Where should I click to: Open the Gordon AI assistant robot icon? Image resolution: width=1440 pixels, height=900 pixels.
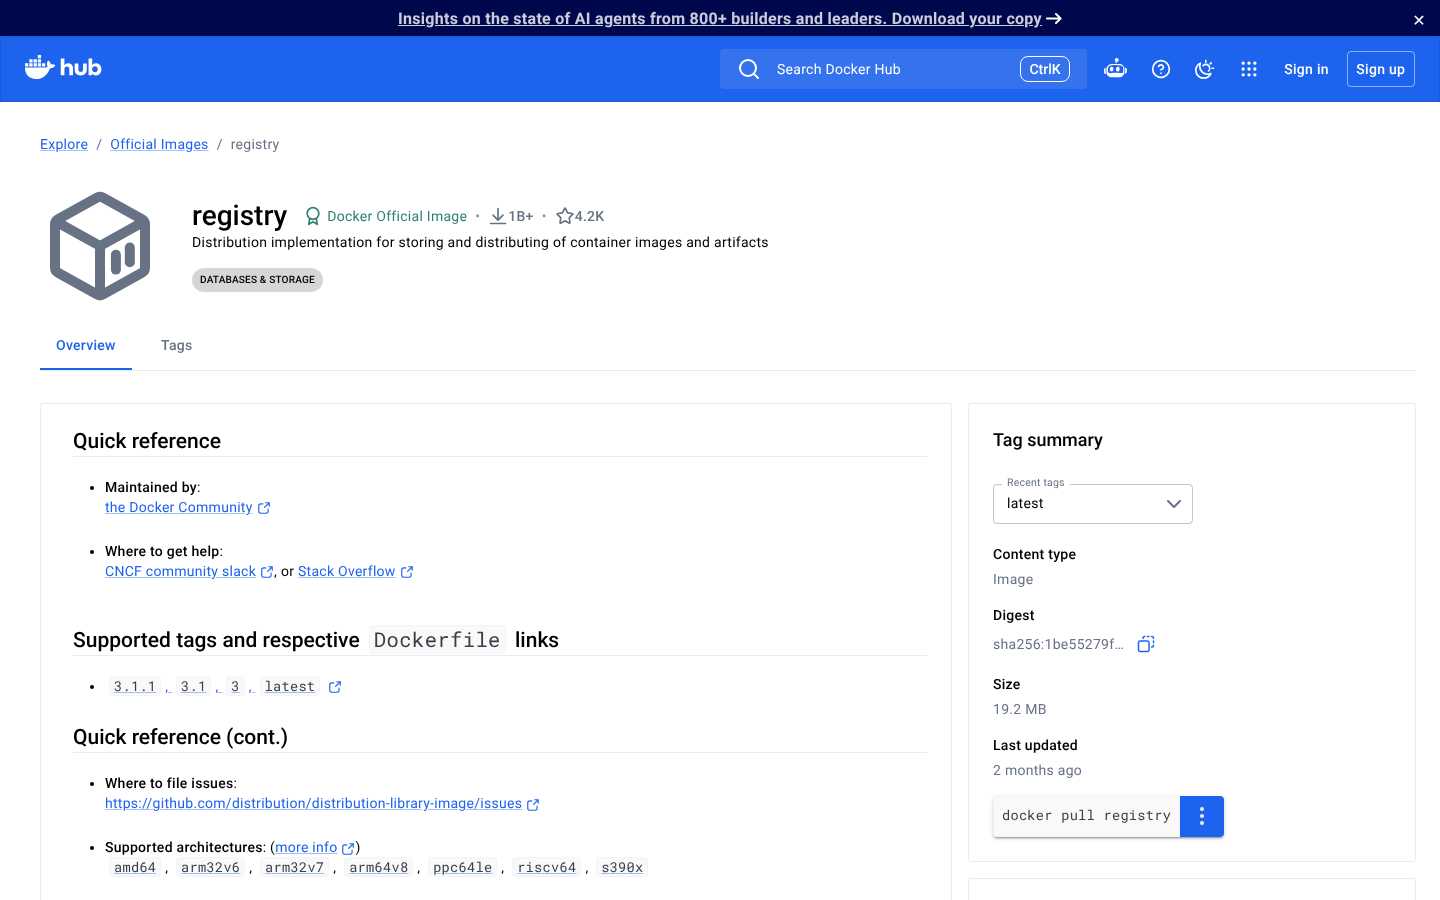[1115, 69]
